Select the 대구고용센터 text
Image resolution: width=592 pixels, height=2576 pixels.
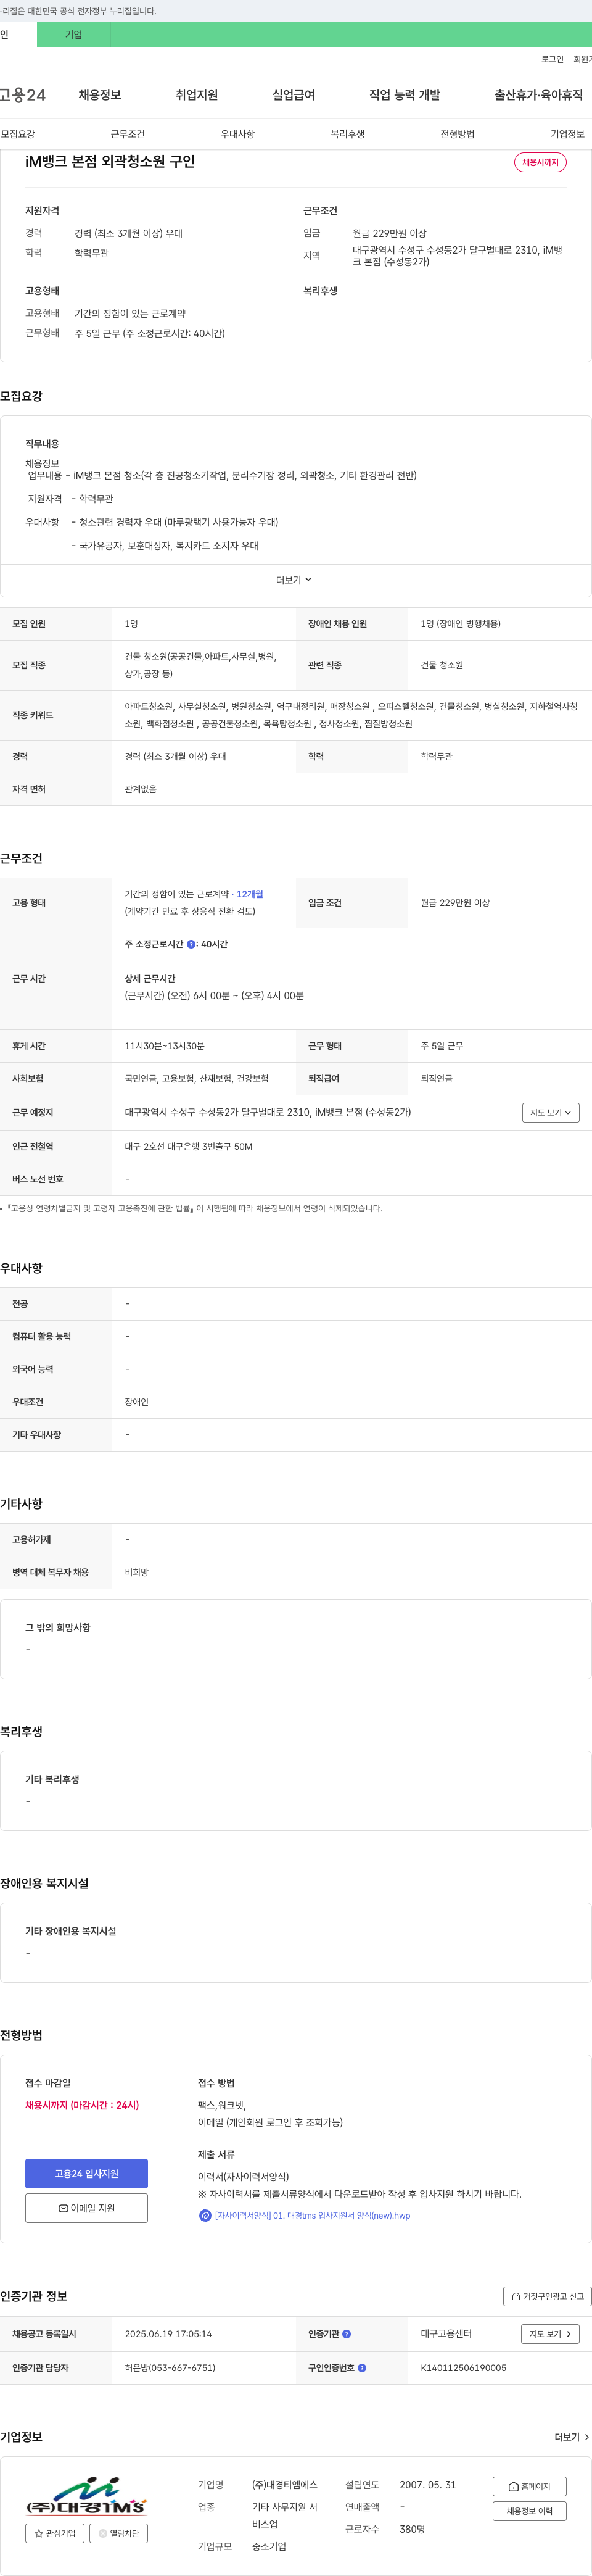[446, 2334]
